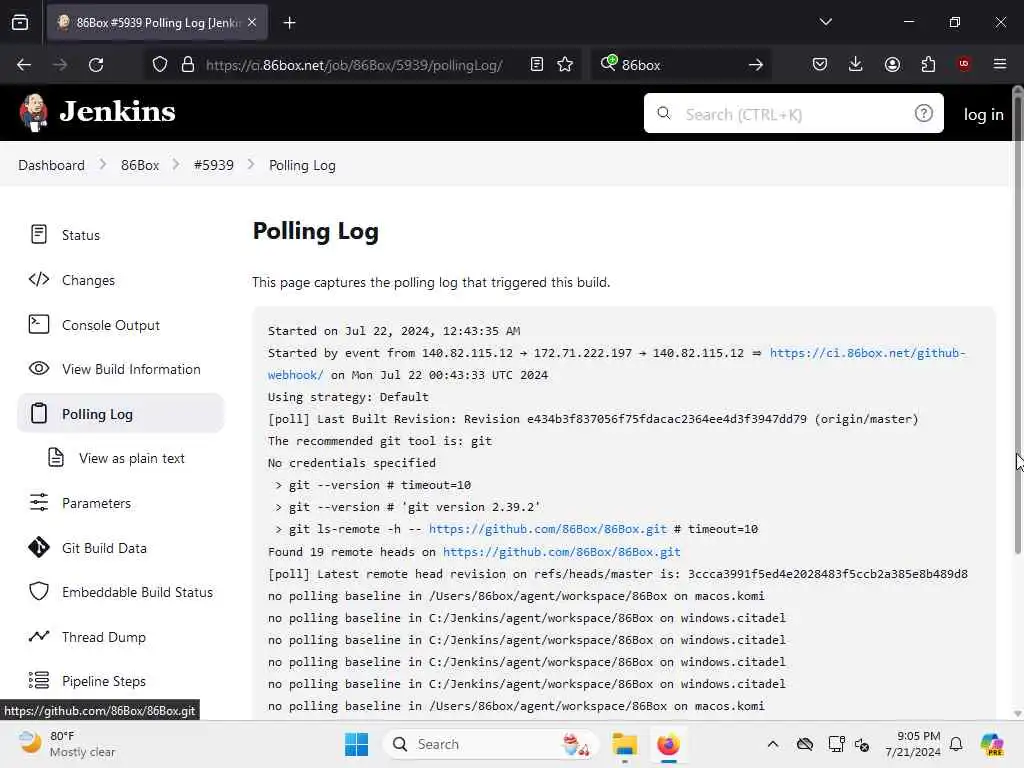Focus the Jenkins Search (CTRL+K) field
This screenshot has width=1024, height=768.
click(x=793, y=114)
